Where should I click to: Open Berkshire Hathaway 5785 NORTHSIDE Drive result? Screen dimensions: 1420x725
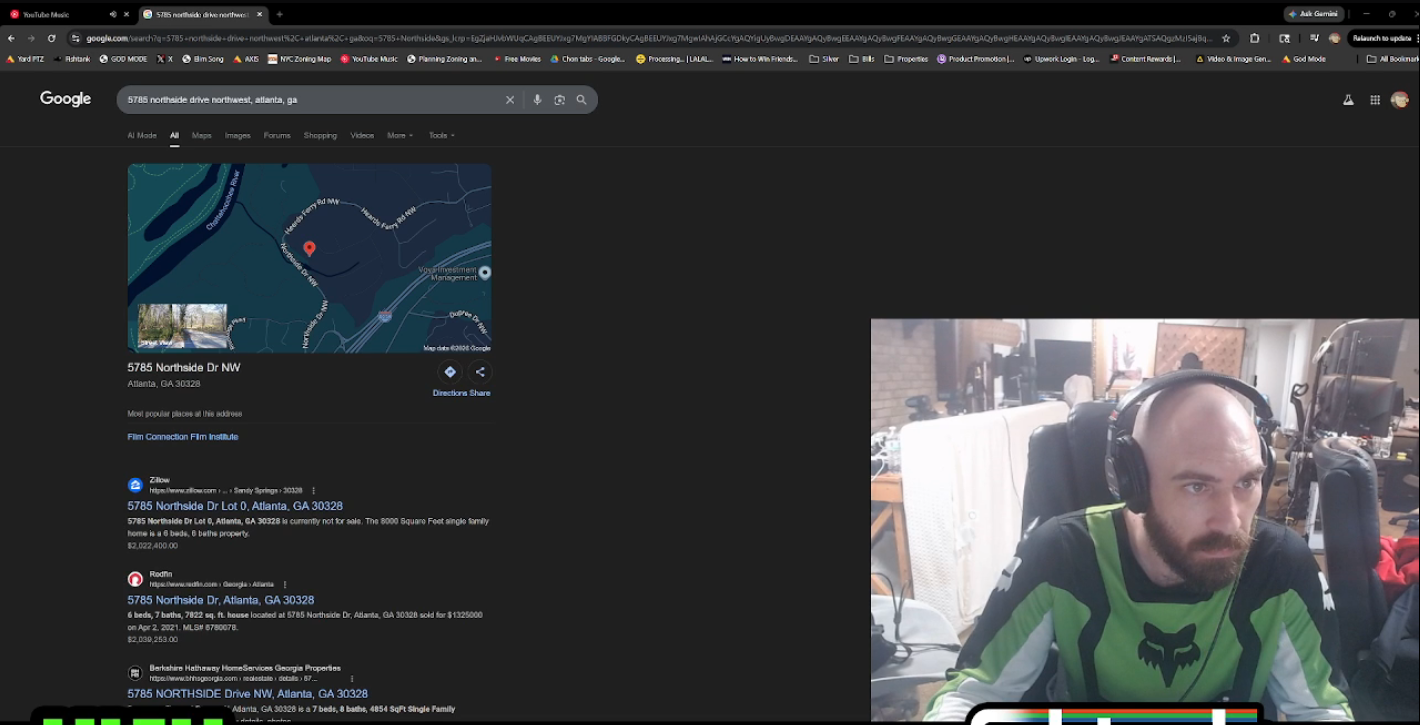pos(248,694)
